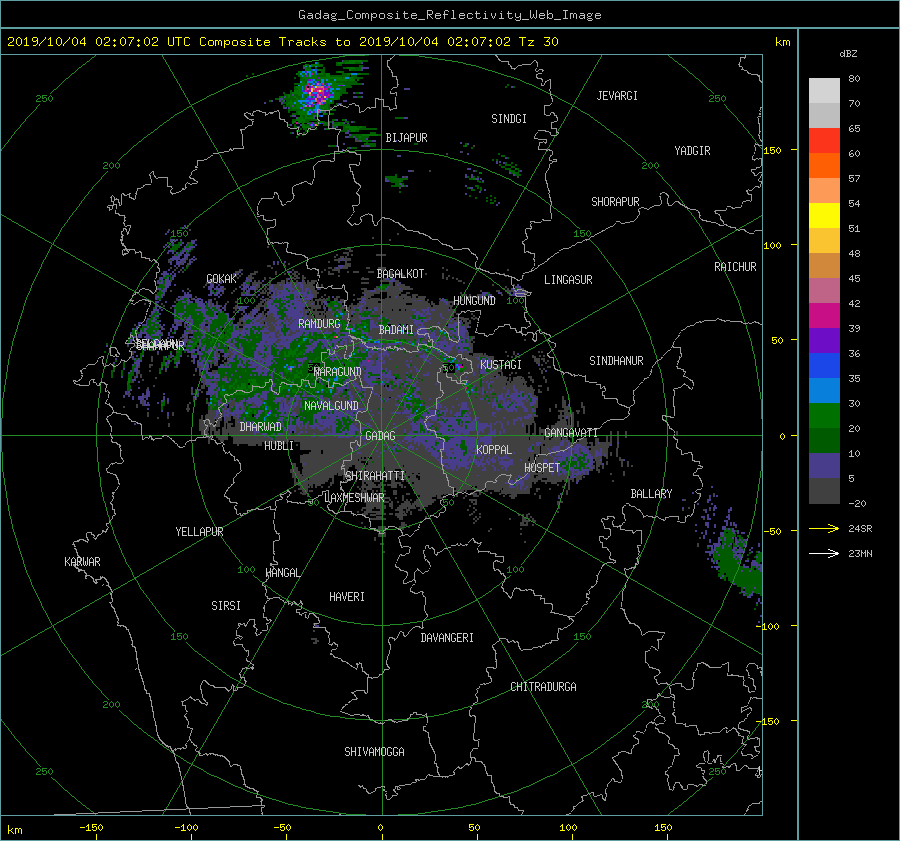The height and width of the screenshot is (841, 900).
Task: Click the dark gray -20 dBZ legend swatch
Action: pyautogui.click(x=824, y=491)
